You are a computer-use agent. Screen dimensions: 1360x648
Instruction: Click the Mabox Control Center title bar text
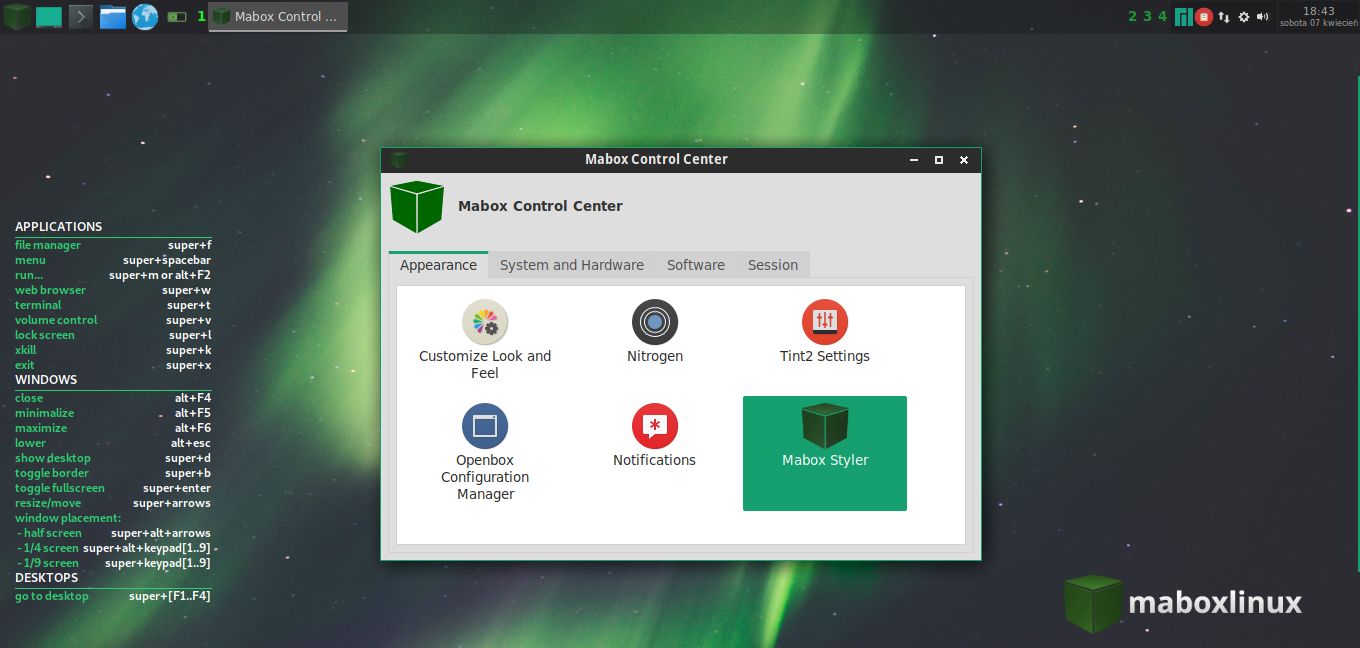point(656,159)
